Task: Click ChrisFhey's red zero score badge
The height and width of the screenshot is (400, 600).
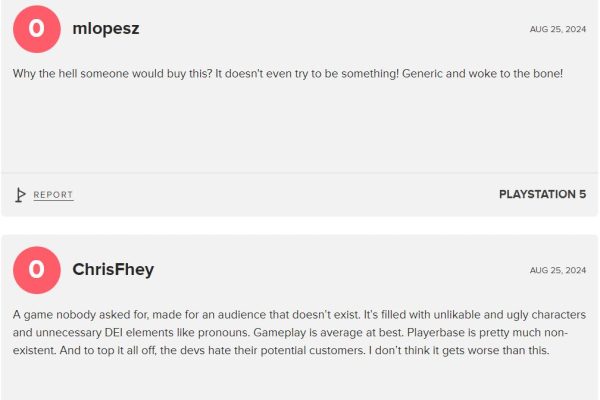Action: click(x=37, y=270)
